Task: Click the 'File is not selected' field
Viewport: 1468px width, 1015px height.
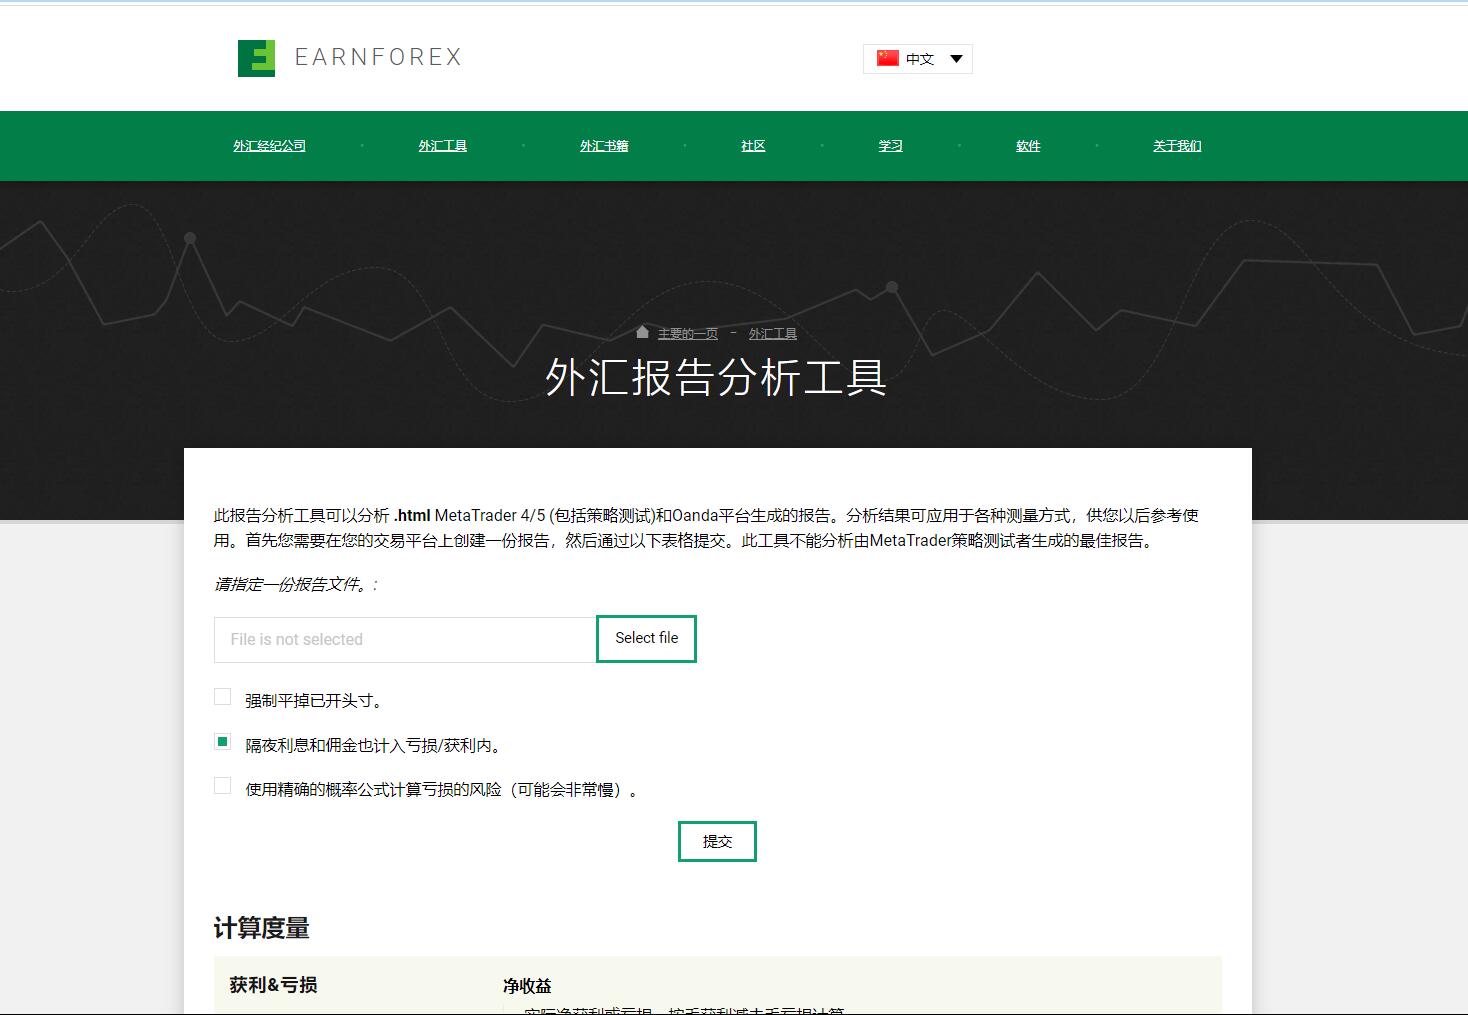Action: [x=405, y=640]
